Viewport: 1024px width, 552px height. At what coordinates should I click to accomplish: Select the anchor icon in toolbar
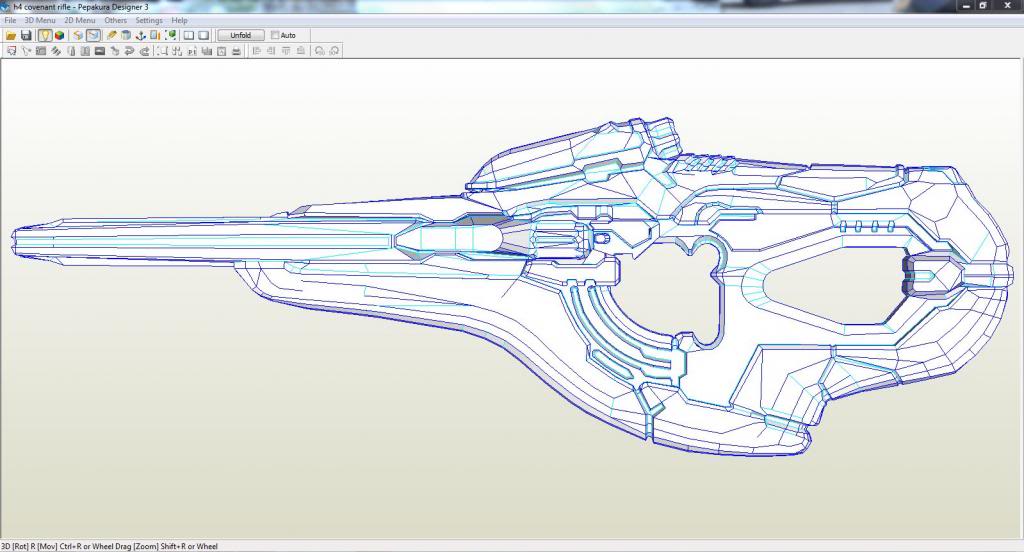(142, 35)
